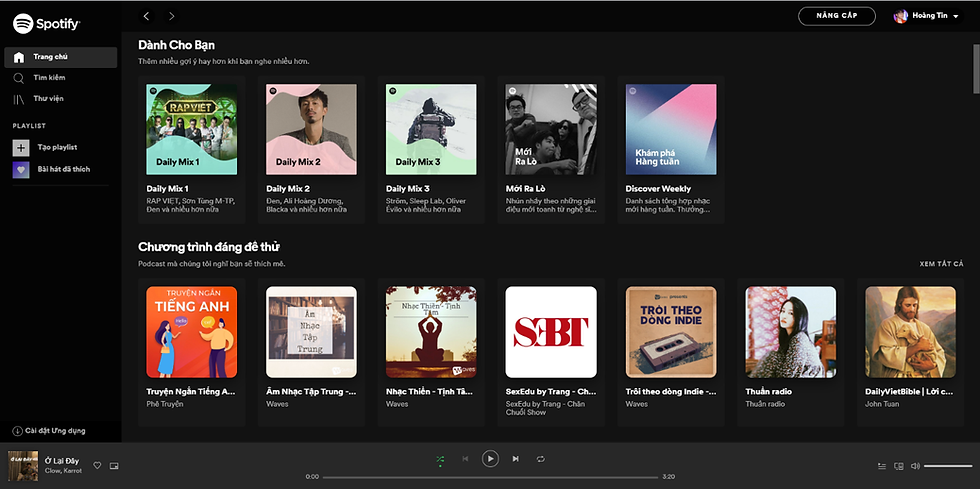Toggle repeat mode

pos(541,459)
